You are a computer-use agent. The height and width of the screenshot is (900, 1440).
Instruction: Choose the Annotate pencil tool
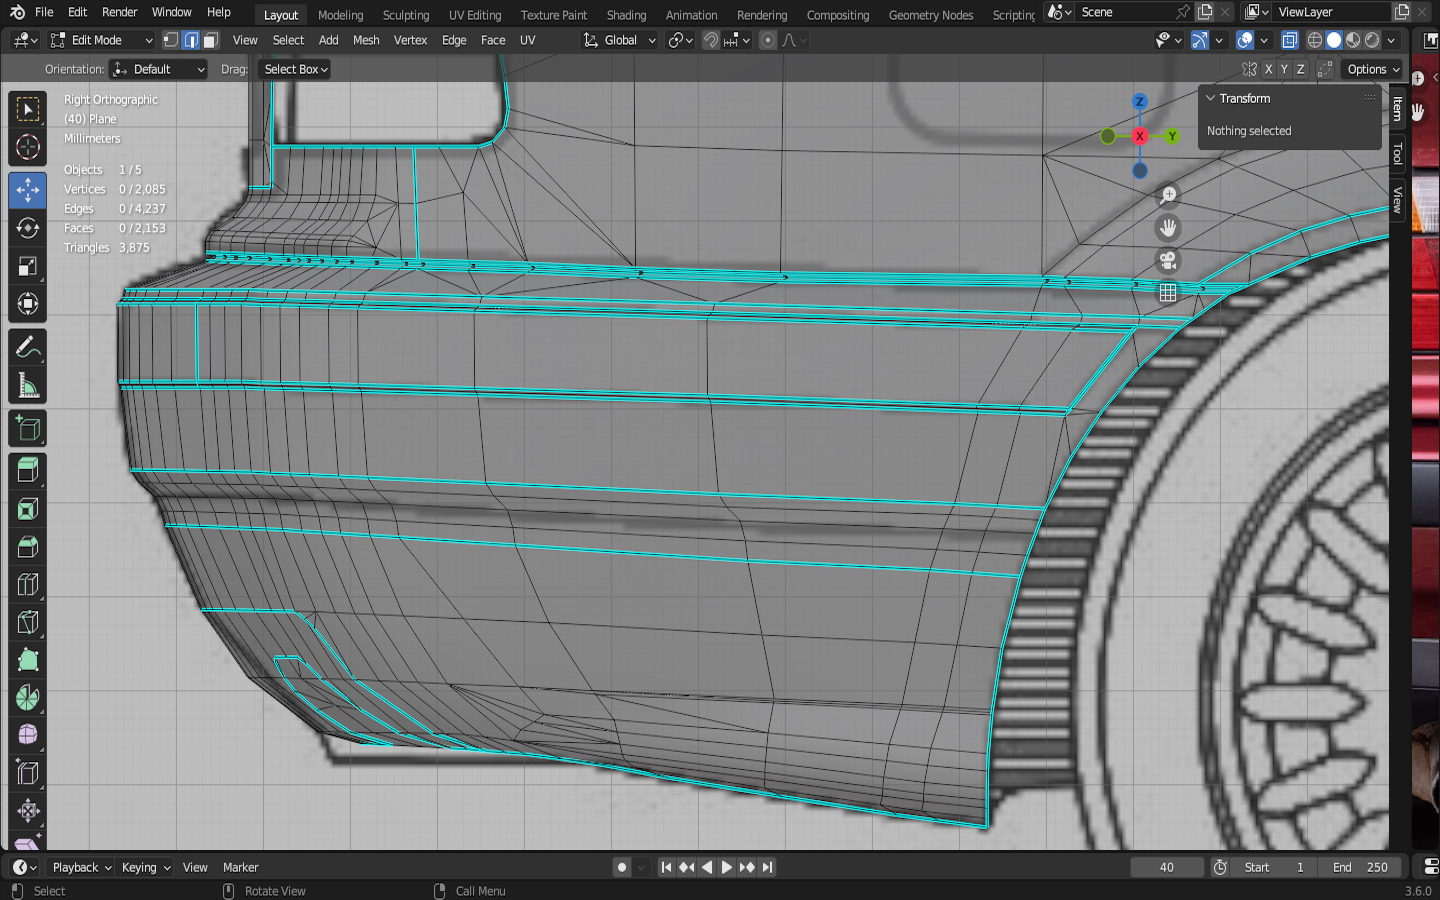coord(28,347)
